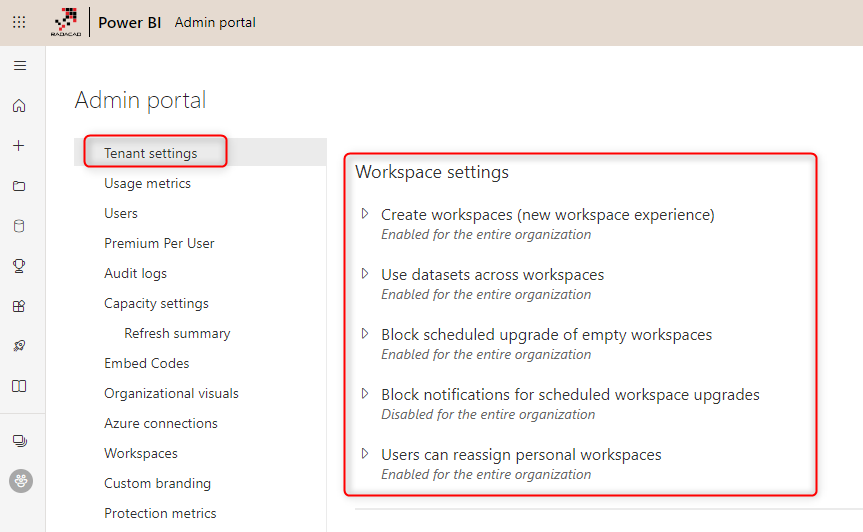
Task: Open the app launcher grid
Action: pos(19,22)
